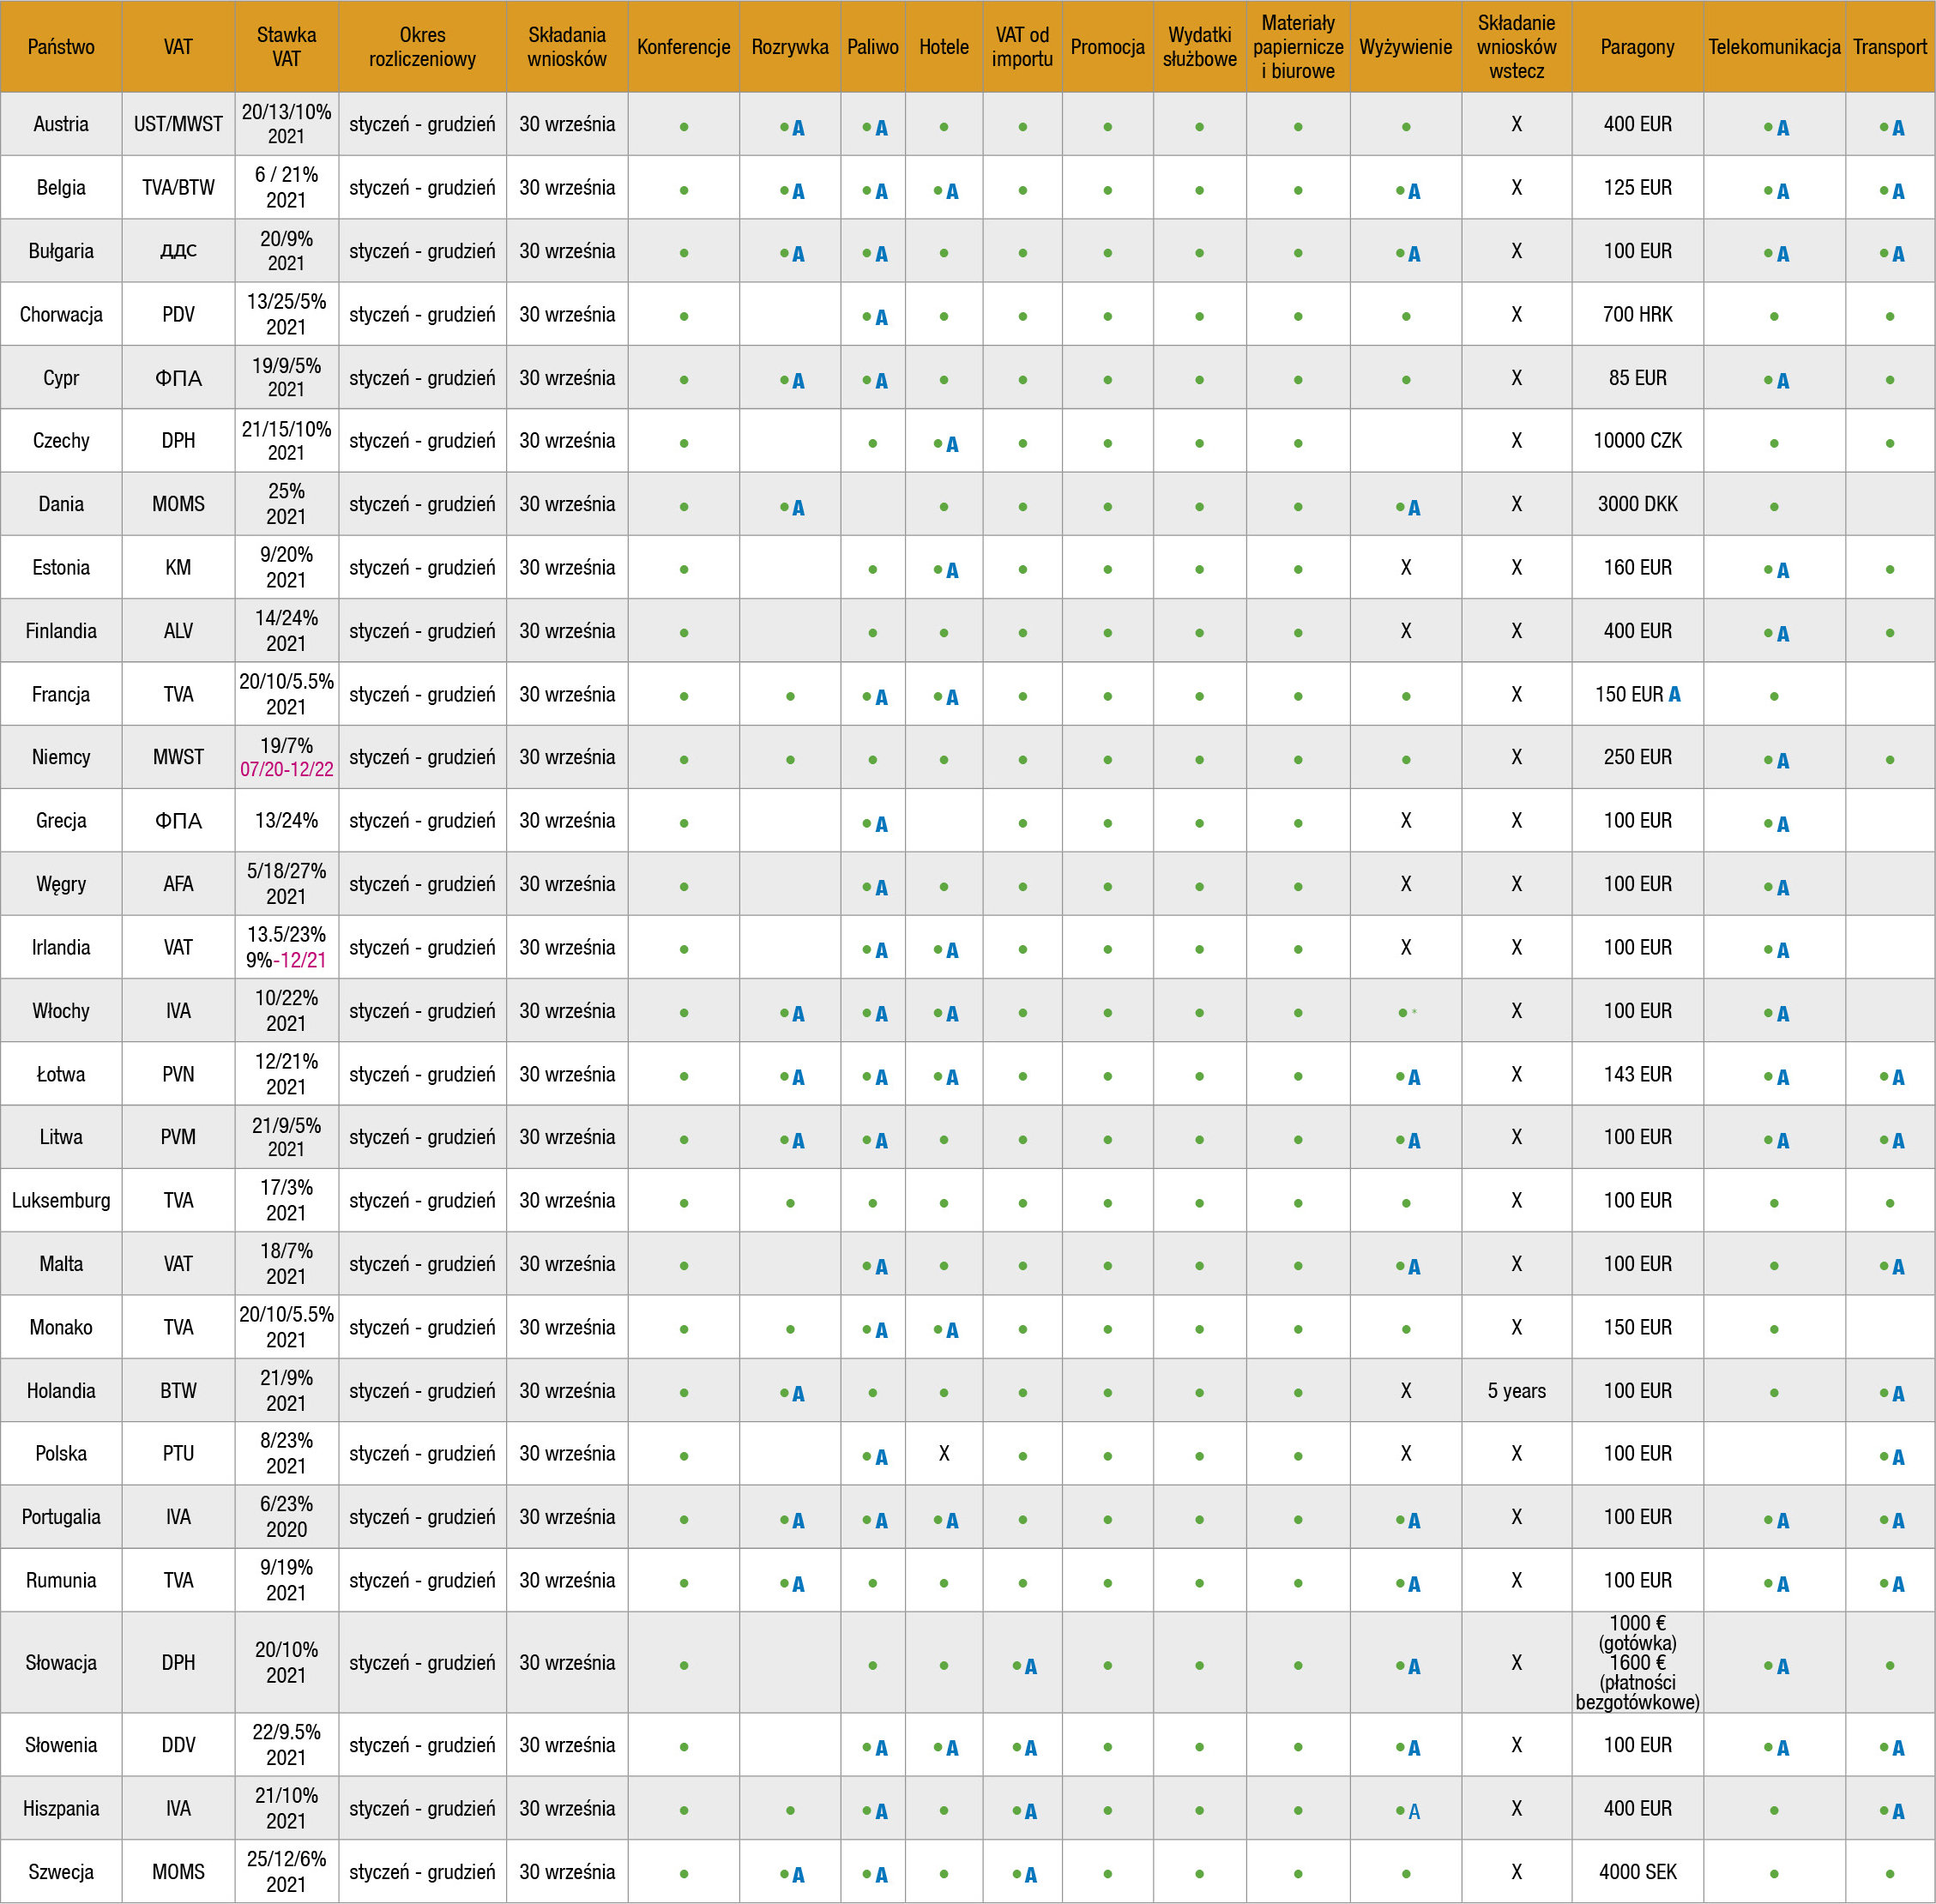
Task: Click the 5 years cell for Holandia
Action: [x=1516, y=1390]
